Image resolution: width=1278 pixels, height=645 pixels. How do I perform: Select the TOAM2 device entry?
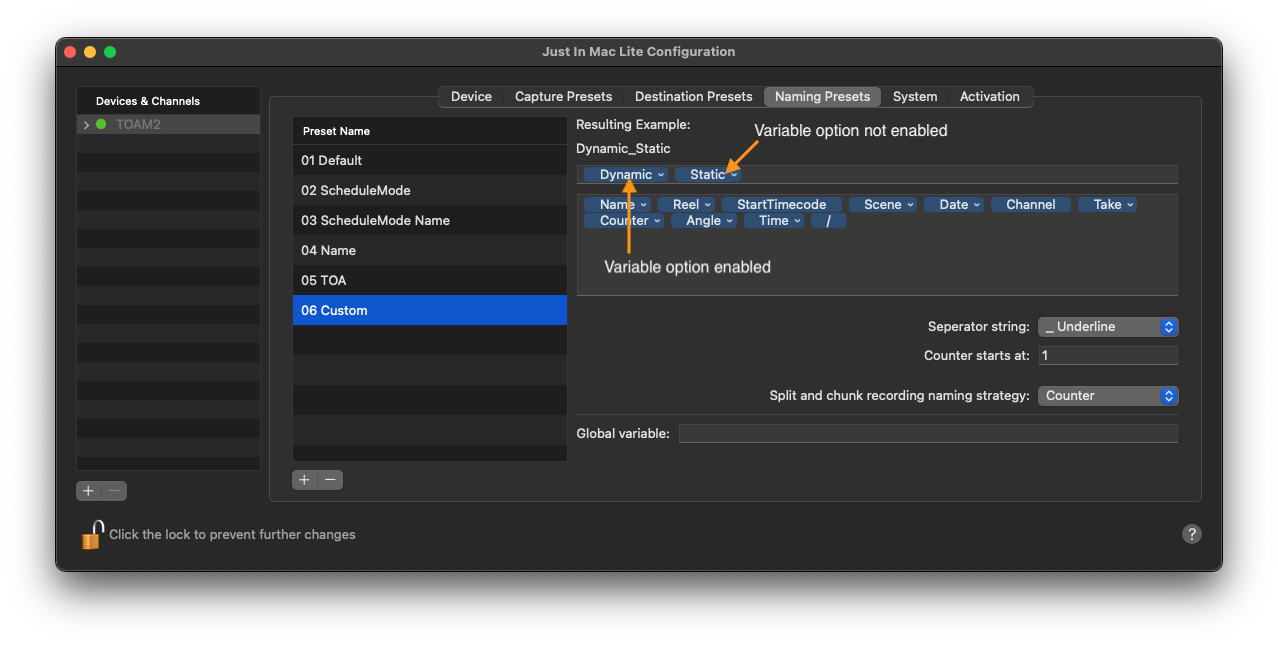pyautogui.click(x=168, y=125)
